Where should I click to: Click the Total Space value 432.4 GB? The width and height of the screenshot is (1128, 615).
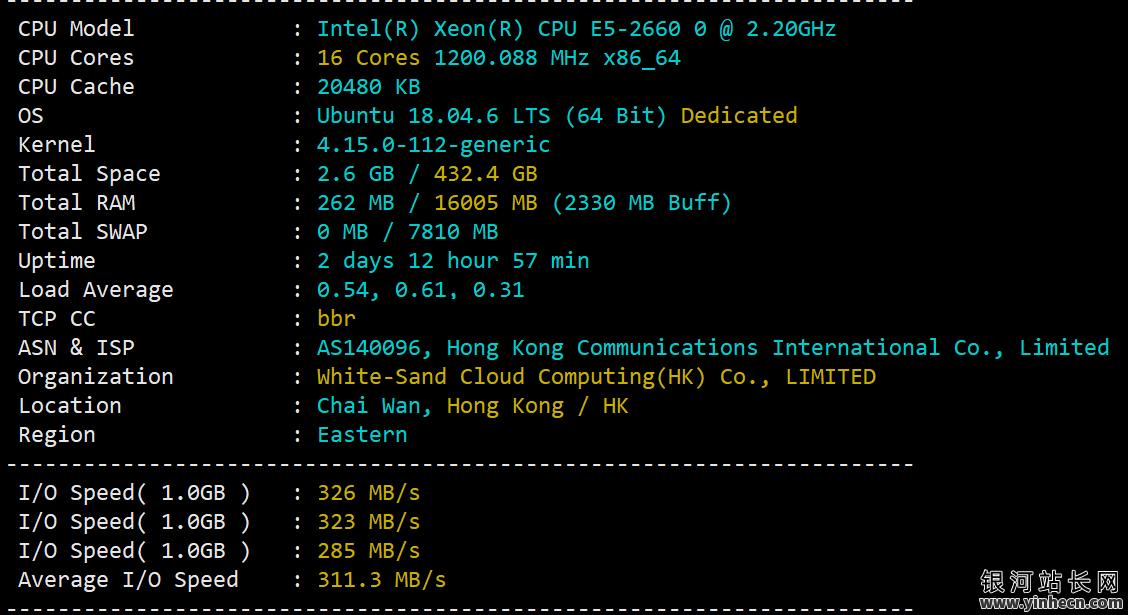pos(486,174)
